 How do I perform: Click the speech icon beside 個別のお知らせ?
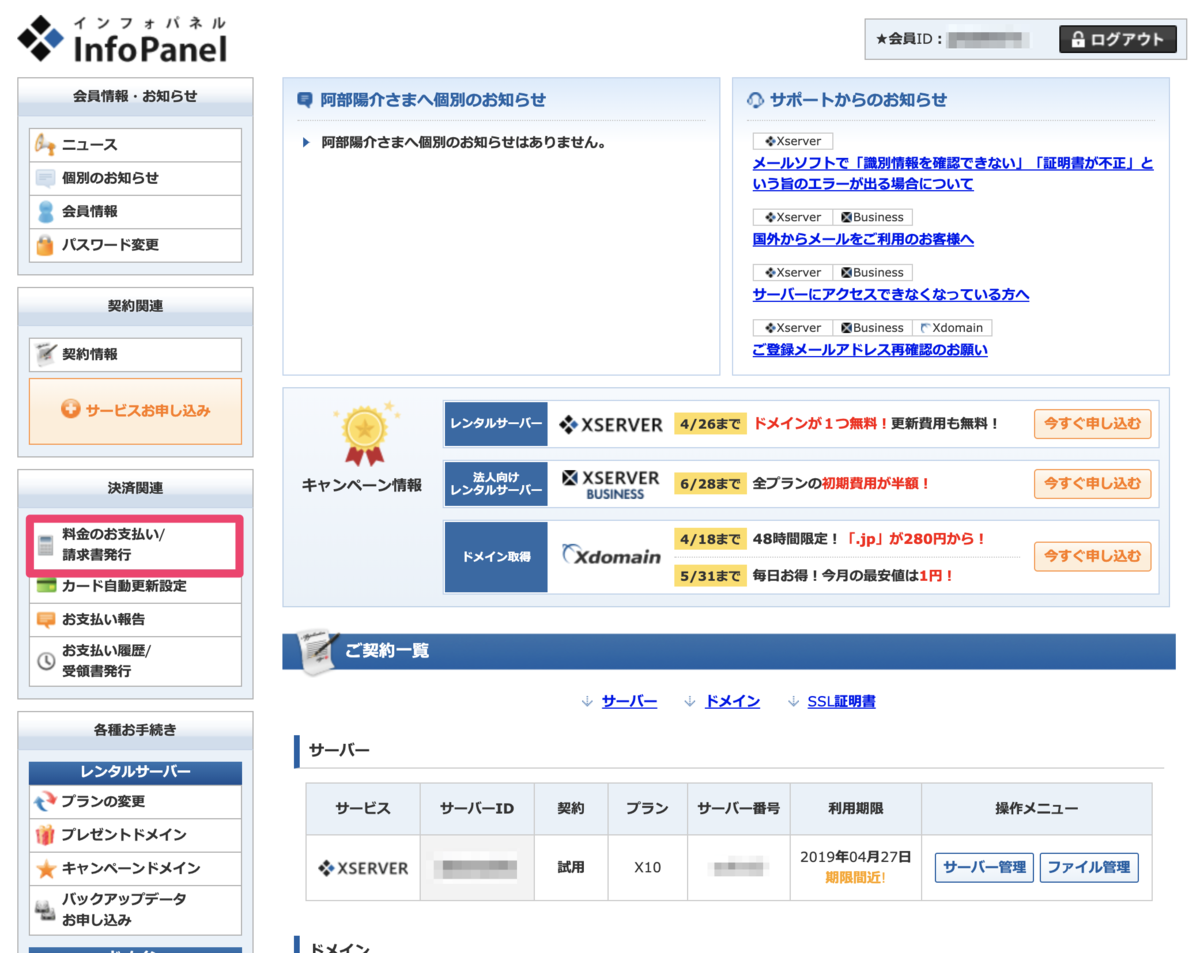click(x=45, y=179)
